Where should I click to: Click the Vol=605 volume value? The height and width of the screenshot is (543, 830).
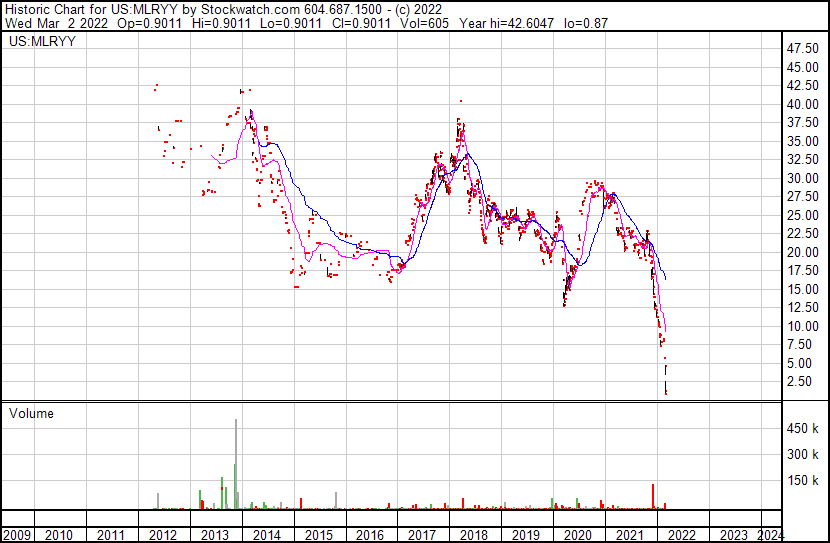point(425,23)
